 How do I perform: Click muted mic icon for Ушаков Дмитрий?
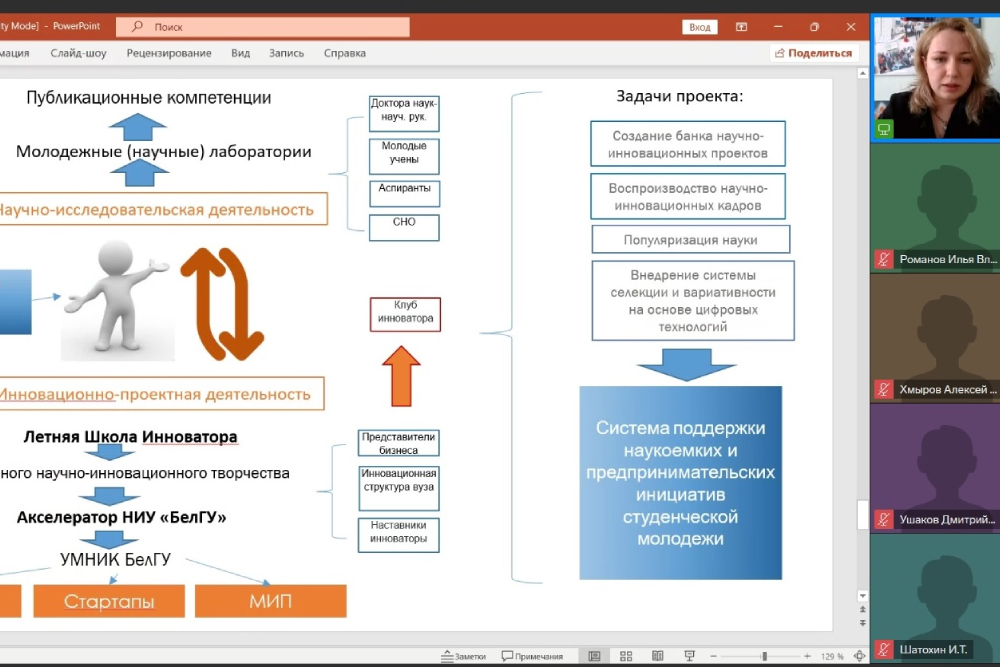883,519
